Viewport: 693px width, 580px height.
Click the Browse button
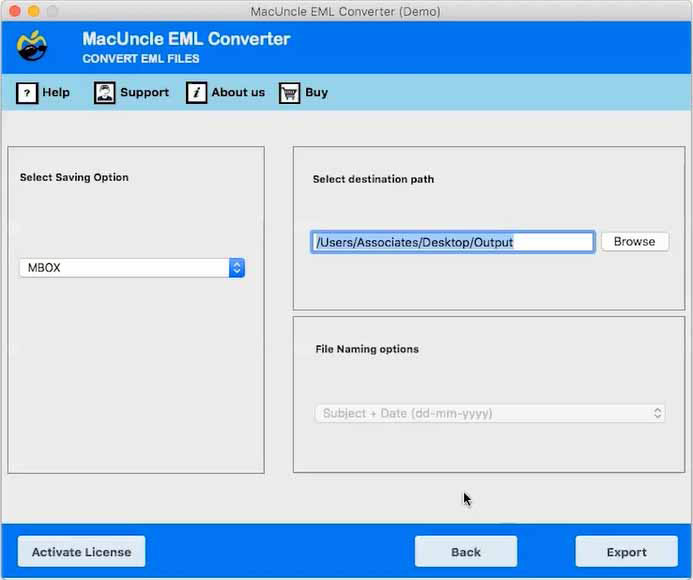pyautogui.click(x=635, y=241)
